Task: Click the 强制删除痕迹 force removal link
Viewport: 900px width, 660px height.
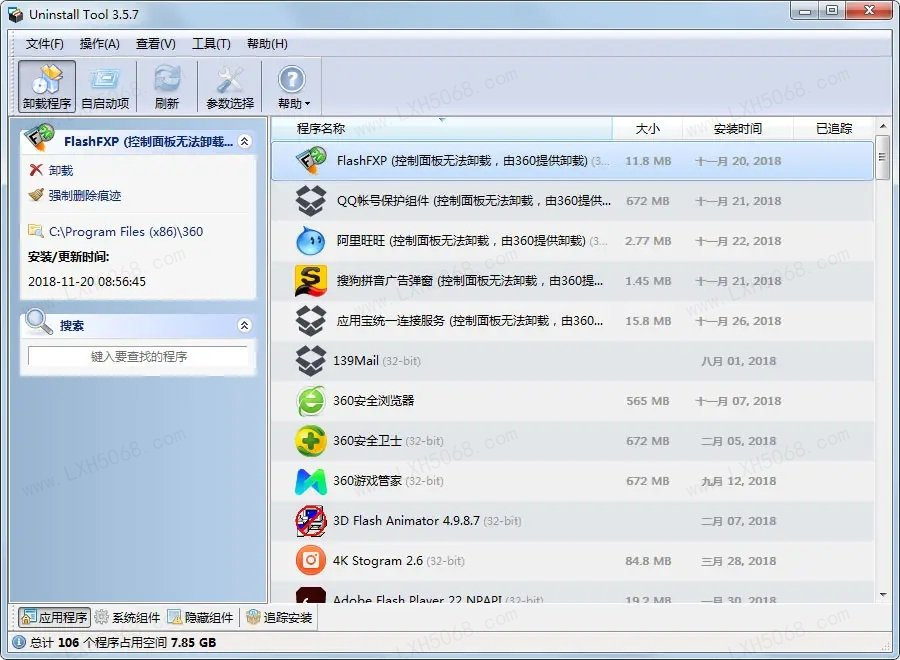Action: [85, 196]
